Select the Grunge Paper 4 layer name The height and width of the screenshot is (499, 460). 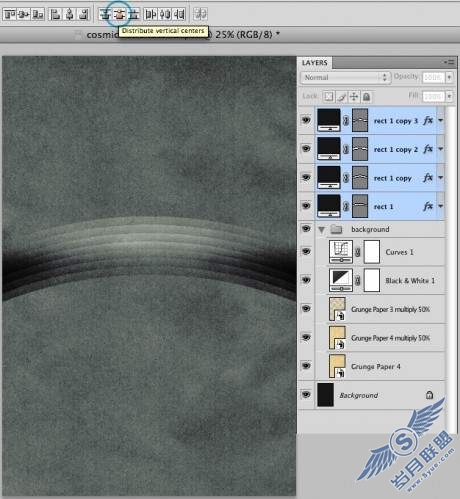[376, 366]
